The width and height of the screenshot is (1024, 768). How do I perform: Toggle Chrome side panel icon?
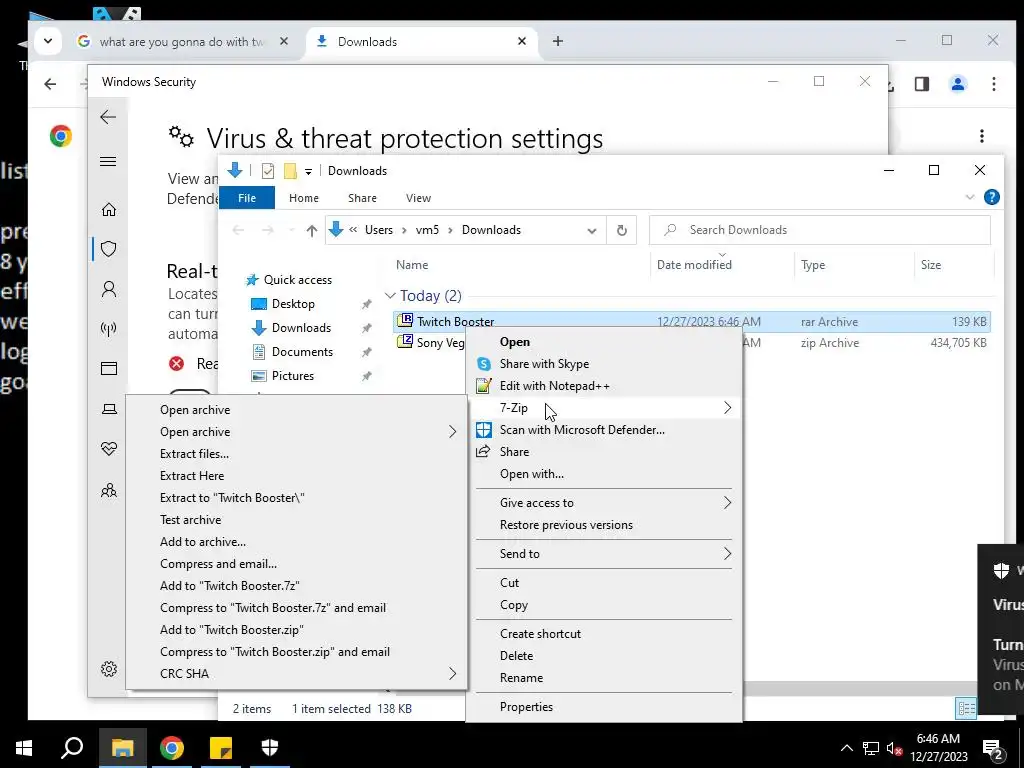click(x=921, y=84)
